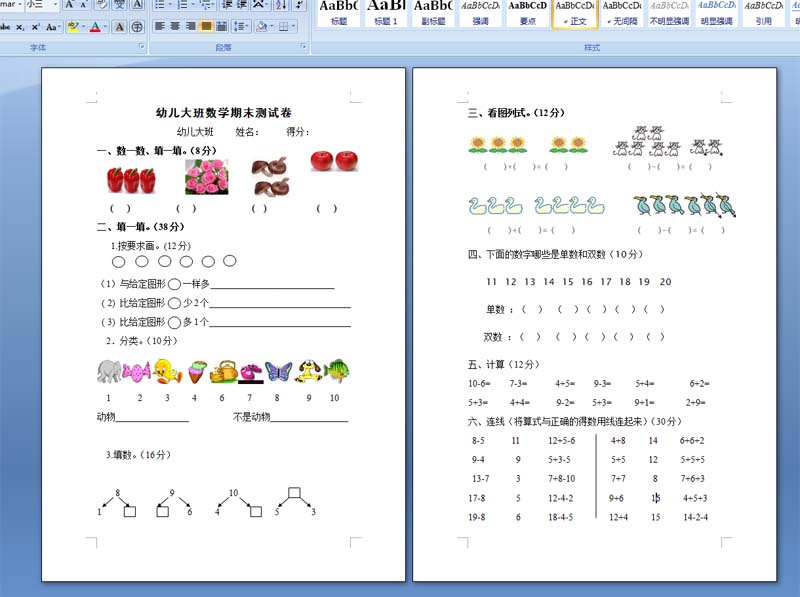Apply the 标题 style
This screenshot has height=597, width=800.
339,13
